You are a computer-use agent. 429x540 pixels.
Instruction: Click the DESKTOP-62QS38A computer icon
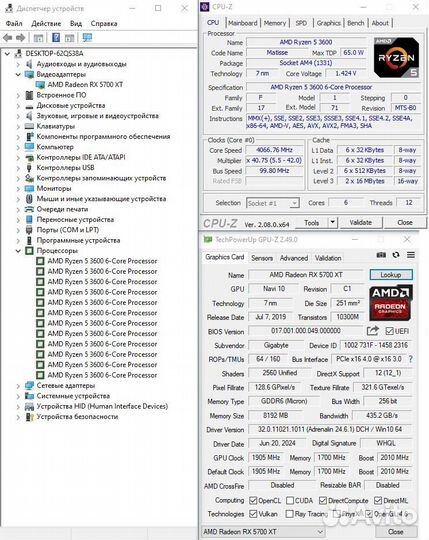coord(18,54)
